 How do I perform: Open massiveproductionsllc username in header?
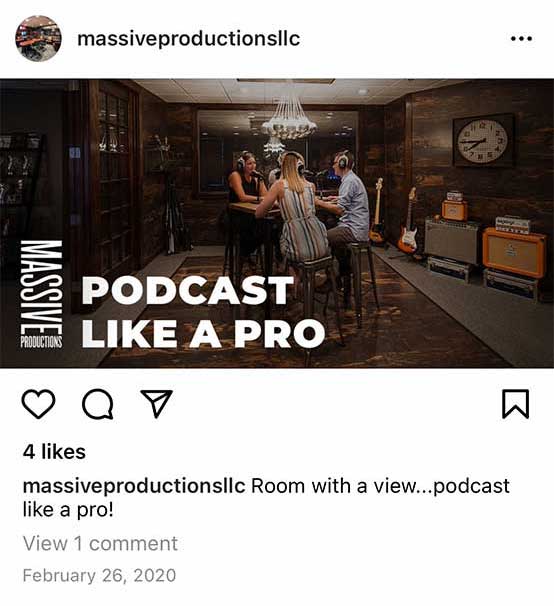(189, 39)
